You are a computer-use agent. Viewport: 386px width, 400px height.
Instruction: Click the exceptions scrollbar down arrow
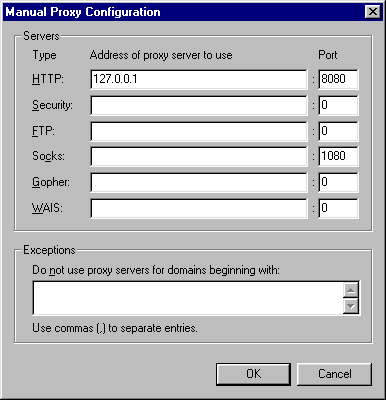(x=351, y=306)
